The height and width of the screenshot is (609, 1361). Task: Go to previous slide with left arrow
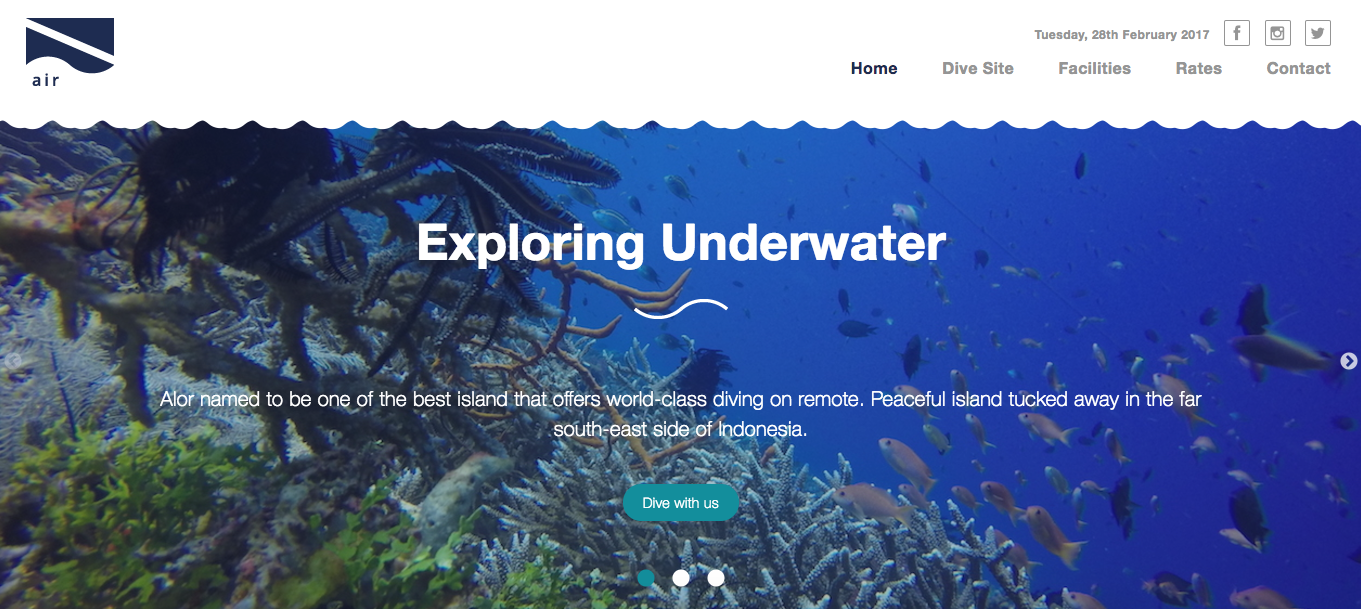pos(13,361)
